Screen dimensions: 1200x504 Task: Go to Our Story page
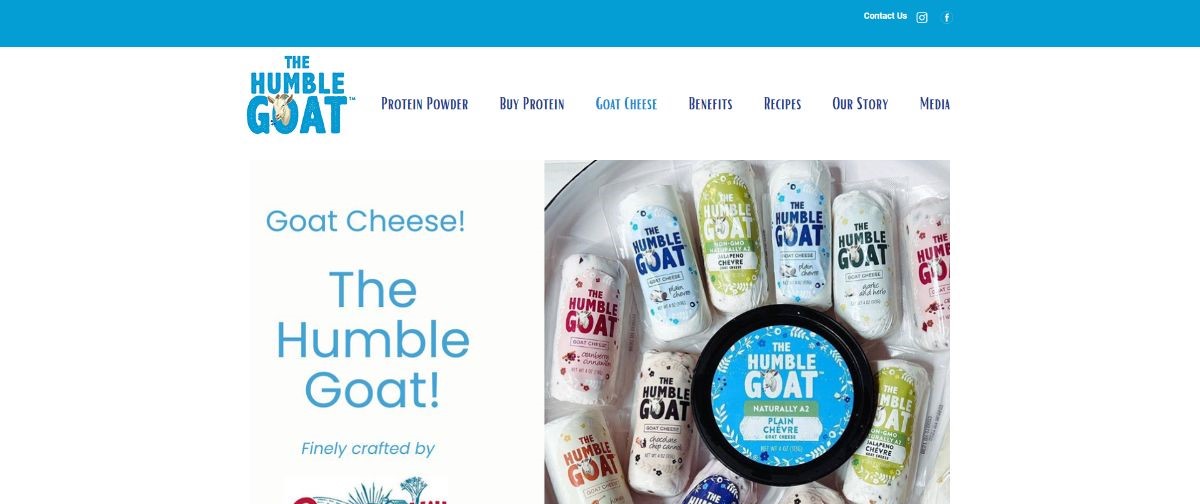[860, 104]
